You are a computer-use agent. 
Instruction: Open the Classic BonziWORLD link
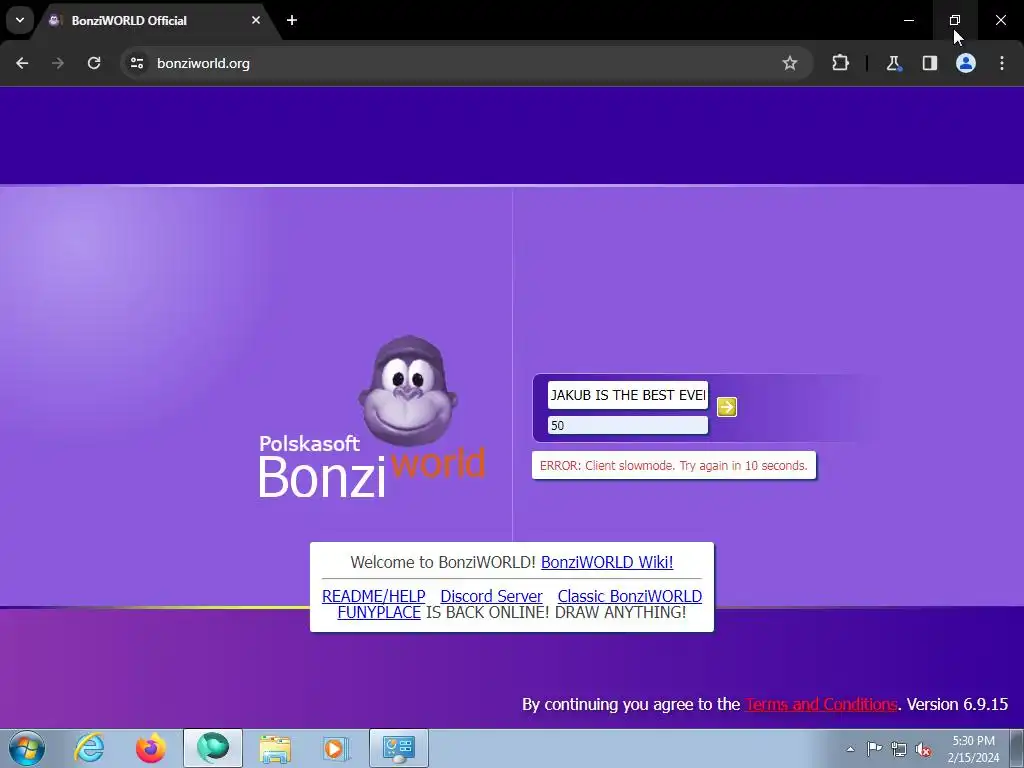[x=630, y=596]
